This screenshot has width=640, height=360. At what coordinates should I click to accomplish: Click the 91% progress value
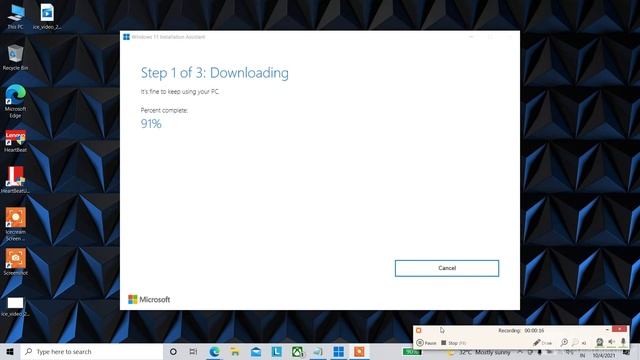[x=151, y=124]
